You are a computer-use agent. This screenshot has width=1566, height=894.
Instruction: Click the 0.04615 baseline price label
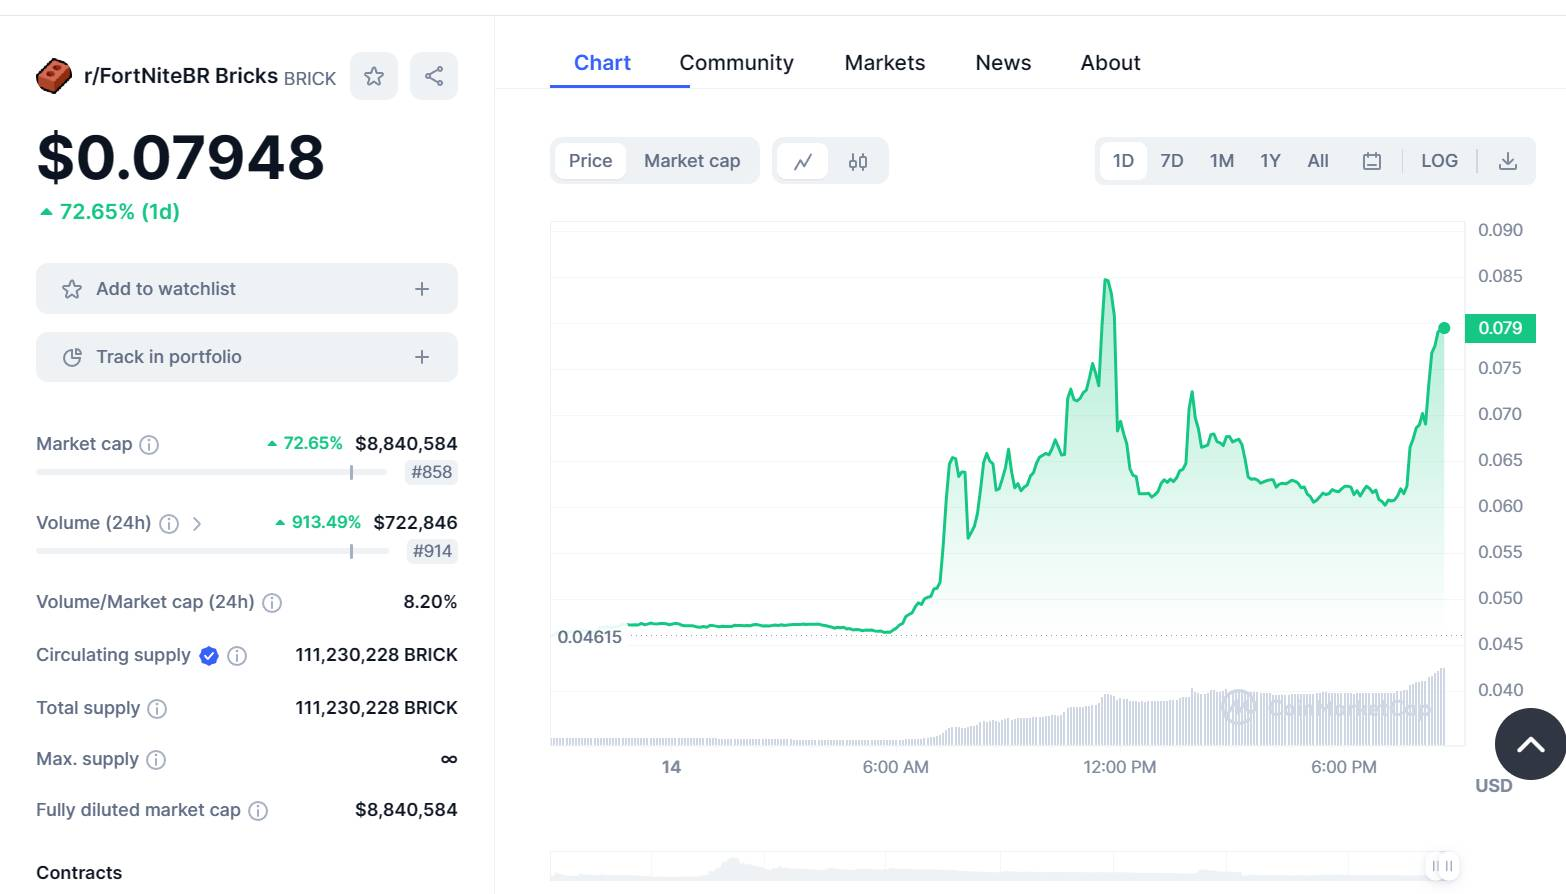coord(589,637)
